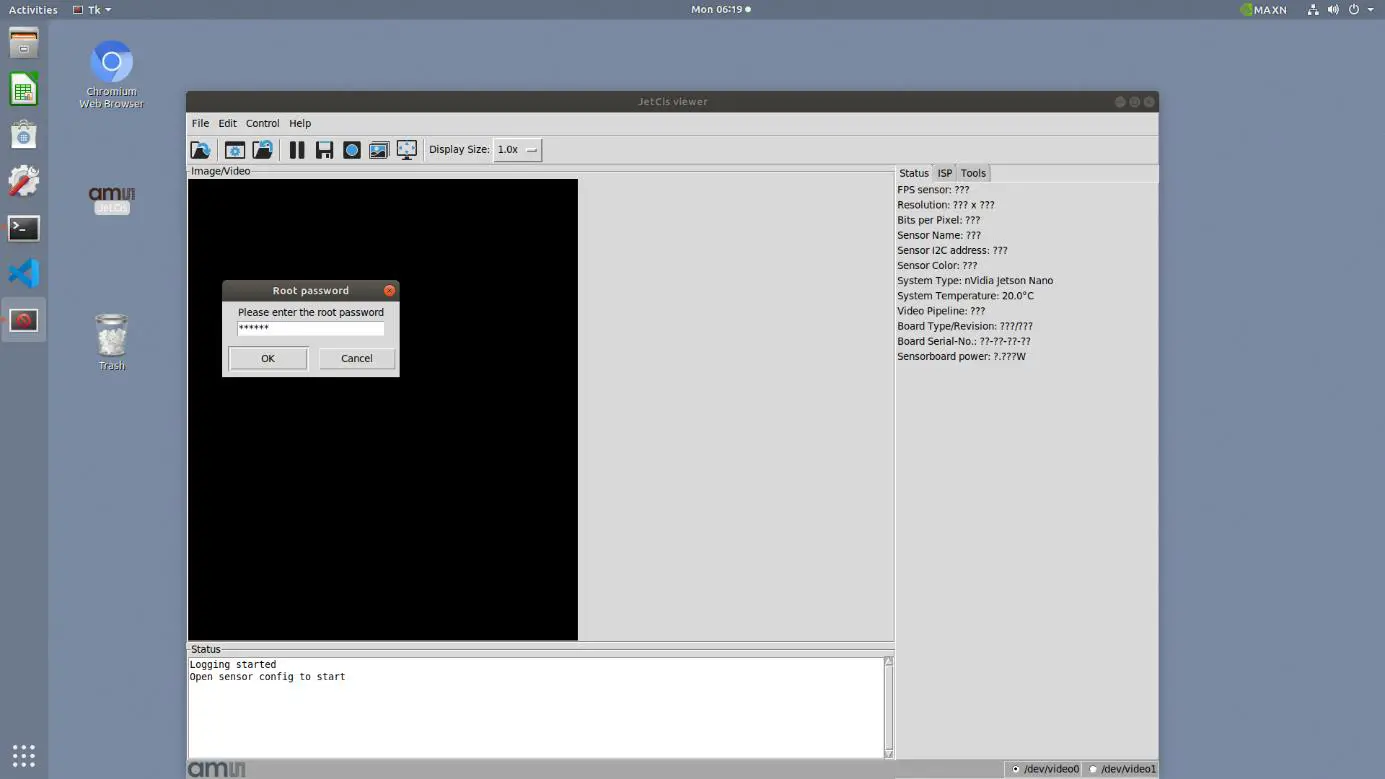Click the Bits per Pixel status line

click(x=939, y=220)
